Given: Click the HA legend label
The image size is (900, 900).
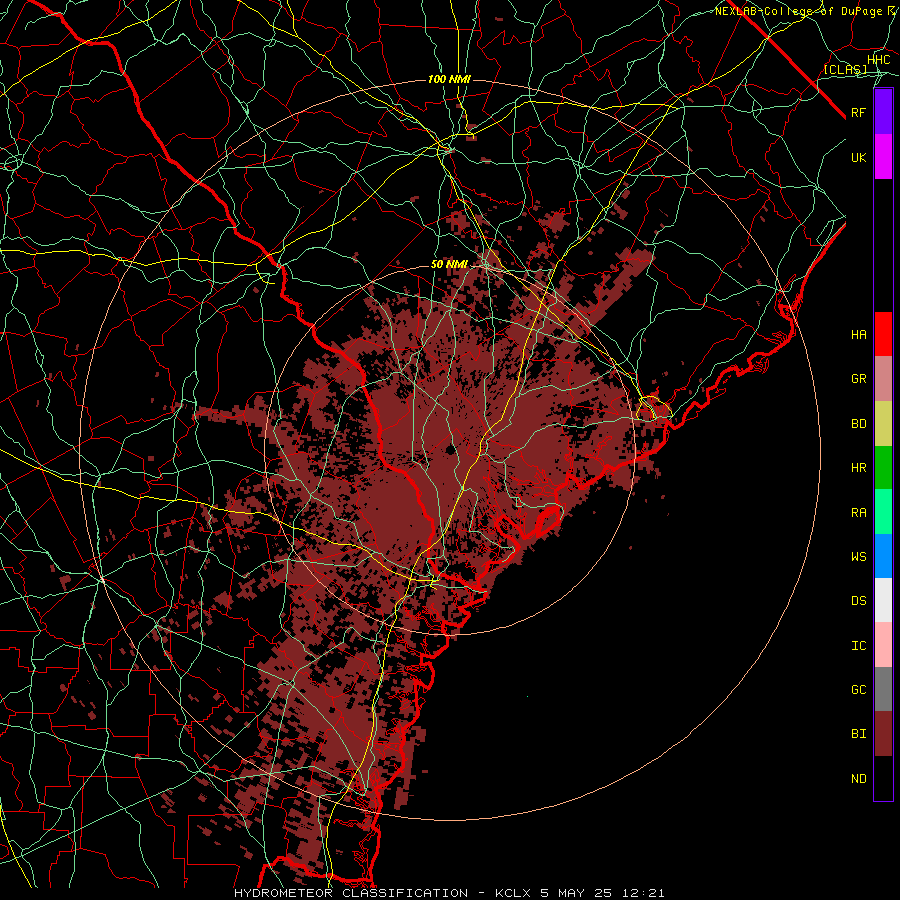Looking at the screenshot, I should coord(859,335).
